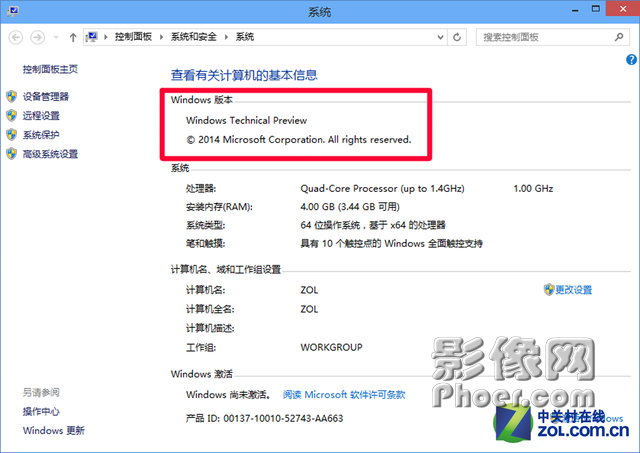Close the 系统 window

(x=623, y=9)
